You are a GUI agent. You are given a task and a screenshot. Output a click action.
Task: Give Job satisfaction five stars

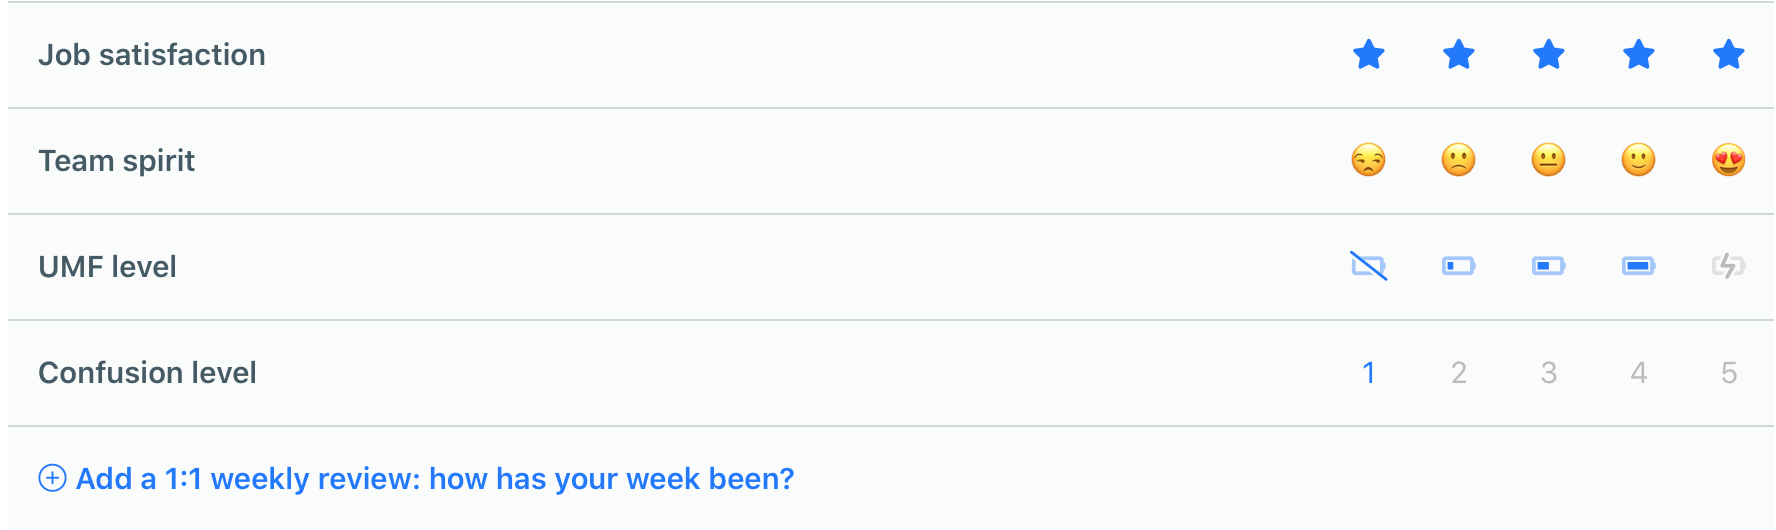1728,54
